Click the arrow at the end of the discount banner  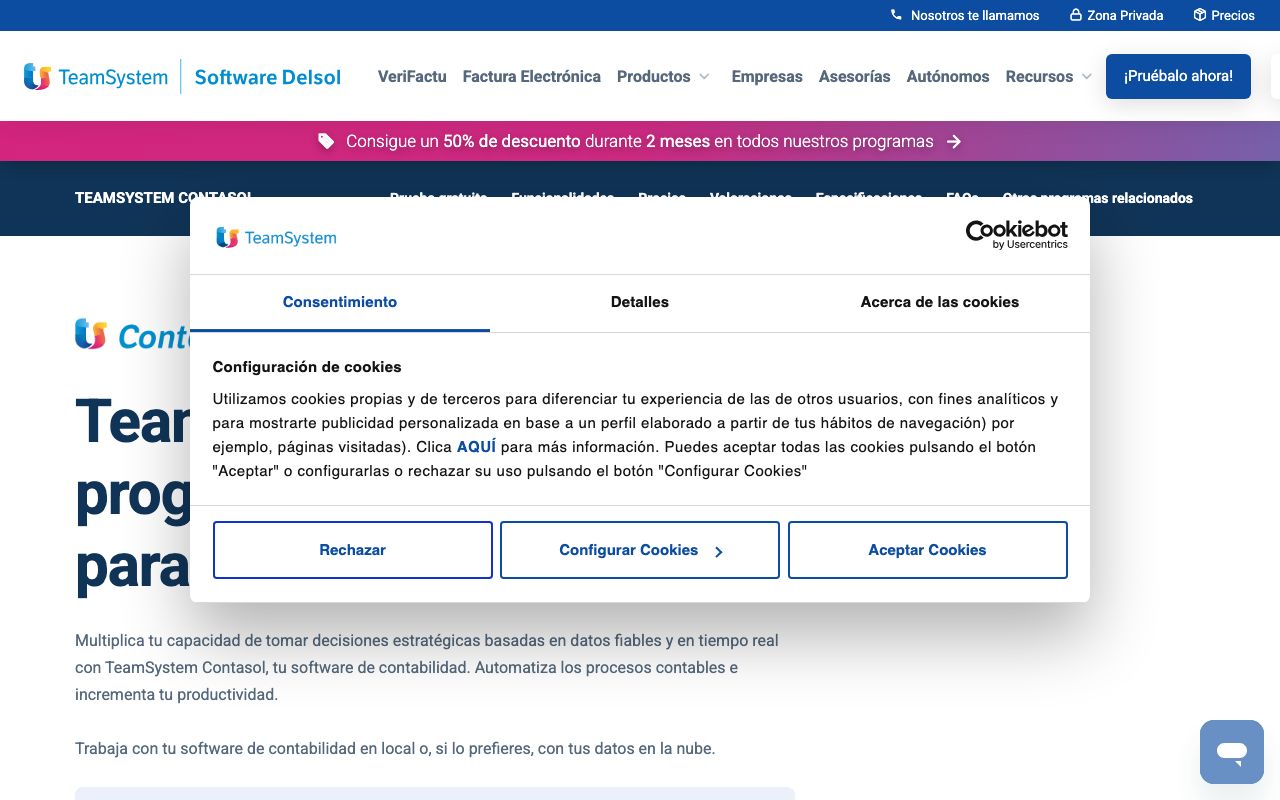click(x=954, y=141)
